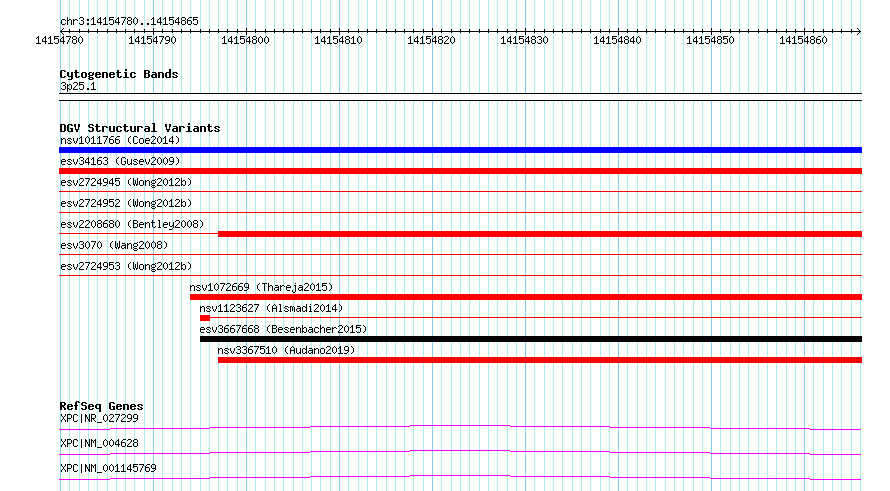Click the RefSeq Genes track title
The image size is (890, 491).
point(102,406)
